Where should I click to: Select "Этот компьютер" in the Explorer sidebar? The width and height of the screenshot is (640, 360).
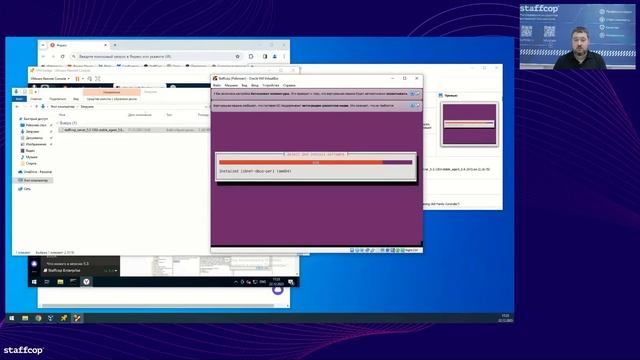(35, 180)
